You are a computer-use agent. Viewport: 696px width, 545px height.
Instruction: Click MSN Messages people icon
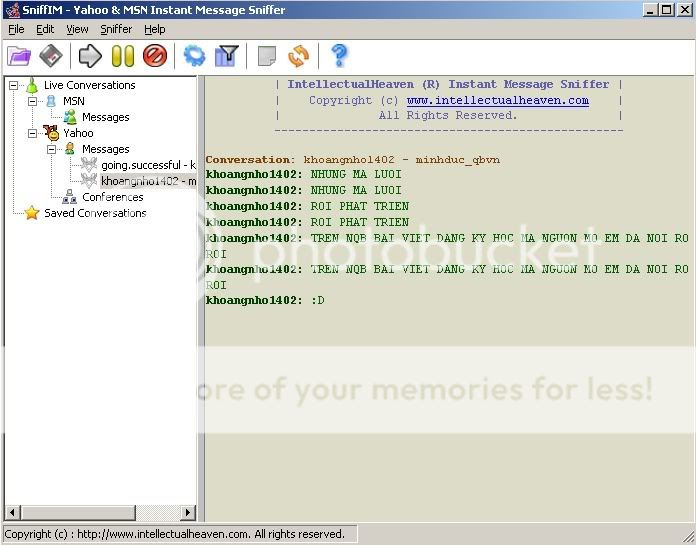point(70,117)
